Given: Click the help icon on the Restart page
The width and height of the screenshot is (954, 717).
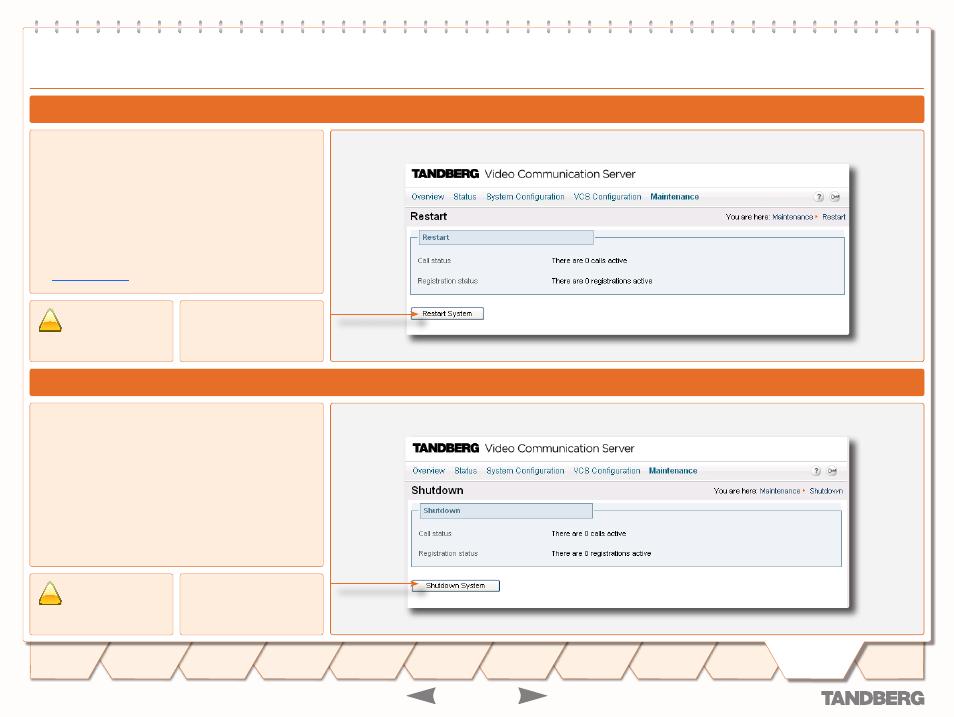Looking at the screenshot, I should tap(819, 197).
